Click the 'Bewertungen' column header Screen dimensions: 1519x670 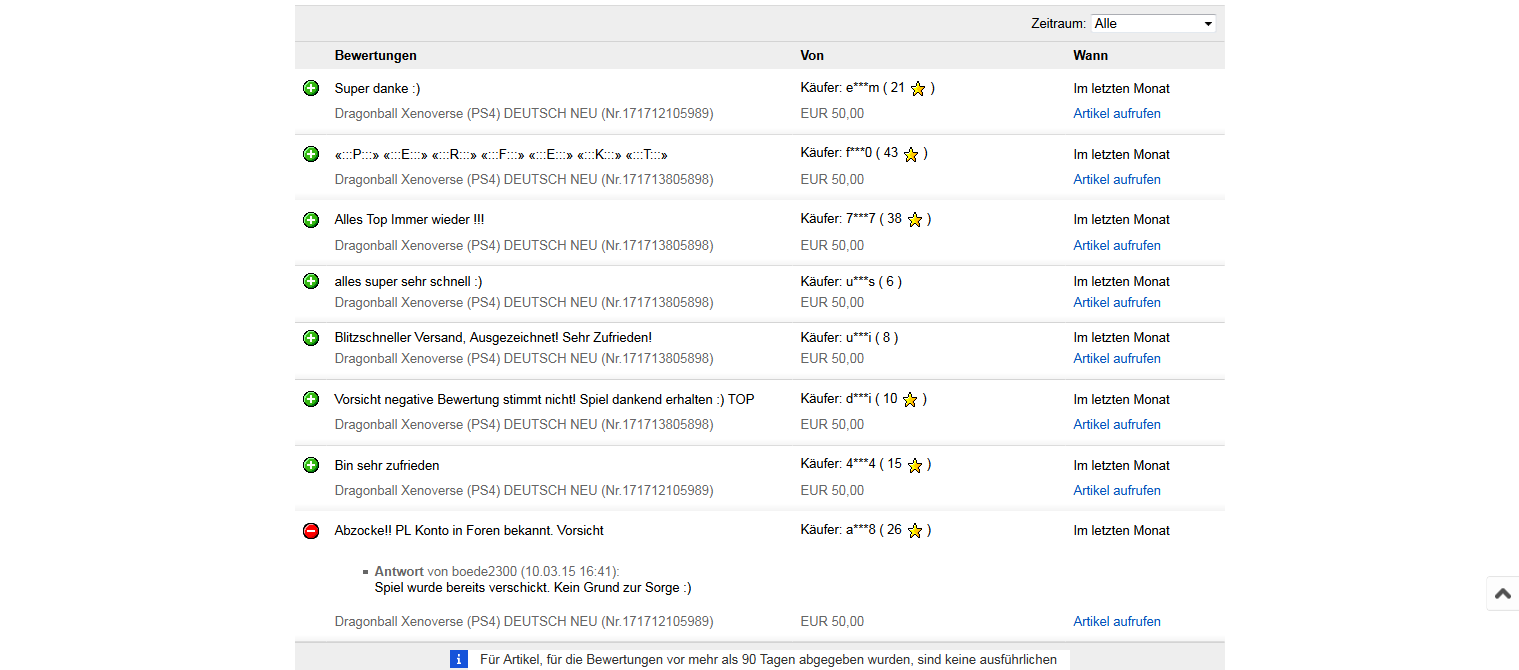pos(375,56)
